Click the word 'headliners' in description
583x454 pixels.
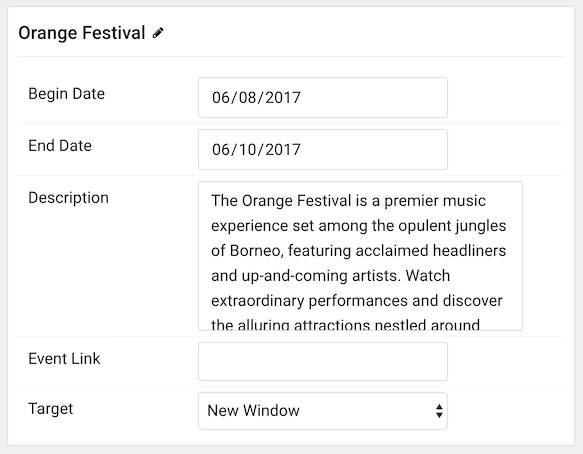coord(469,251)
